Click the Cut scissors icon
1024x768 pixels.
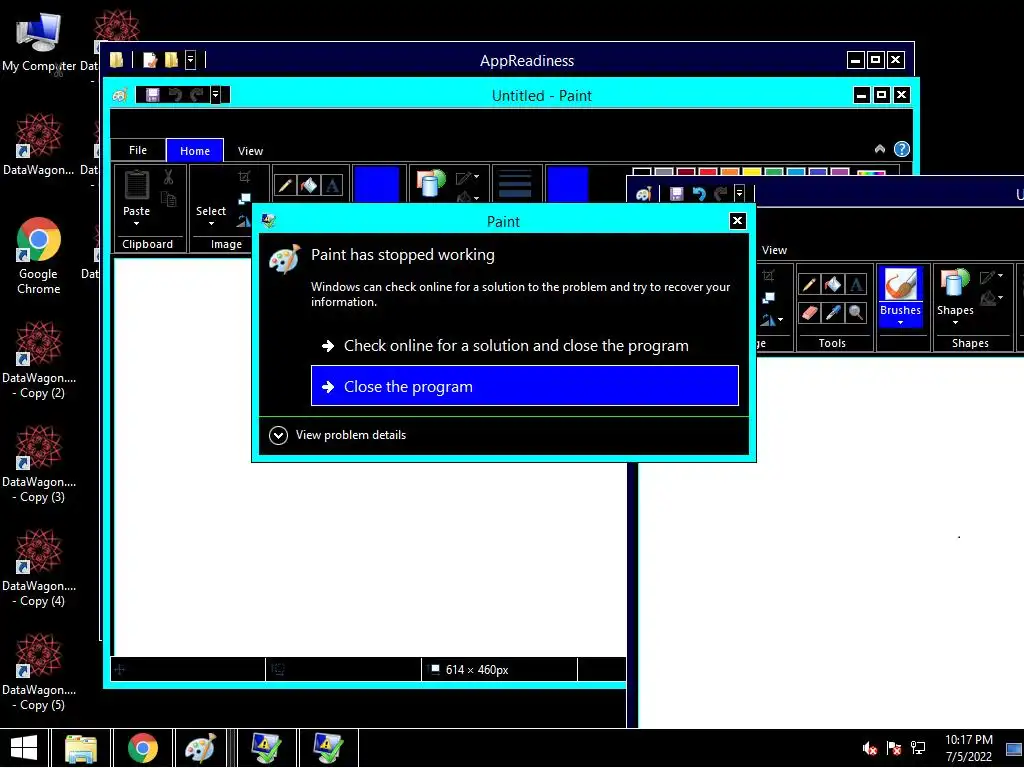click(x=168, y=178)
